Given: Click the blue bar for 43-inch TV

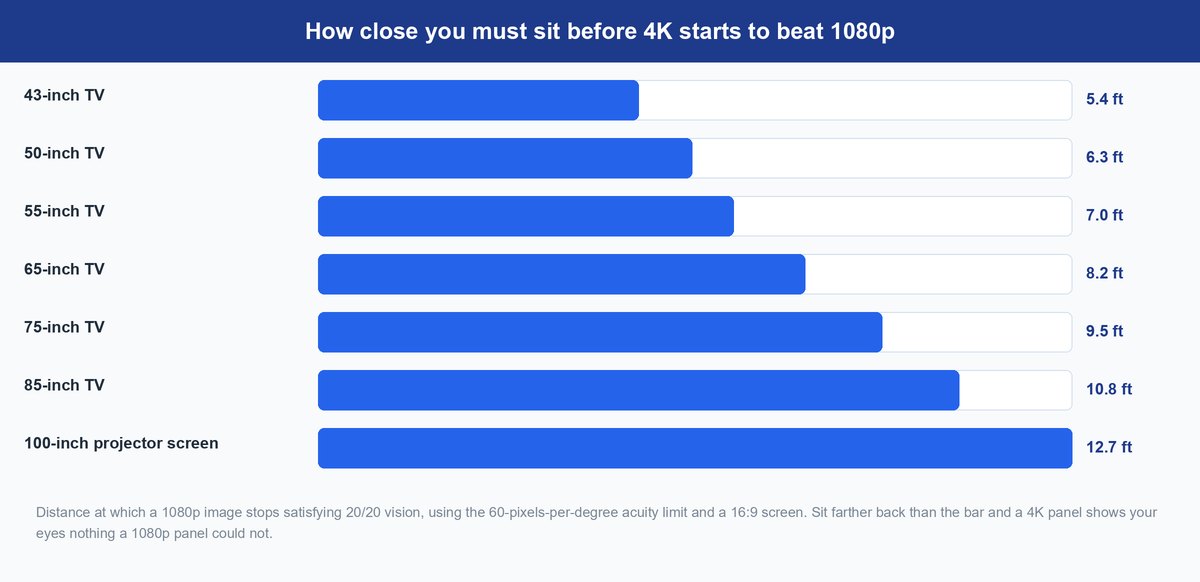Looking at the screenshot, I should [478, 100].
